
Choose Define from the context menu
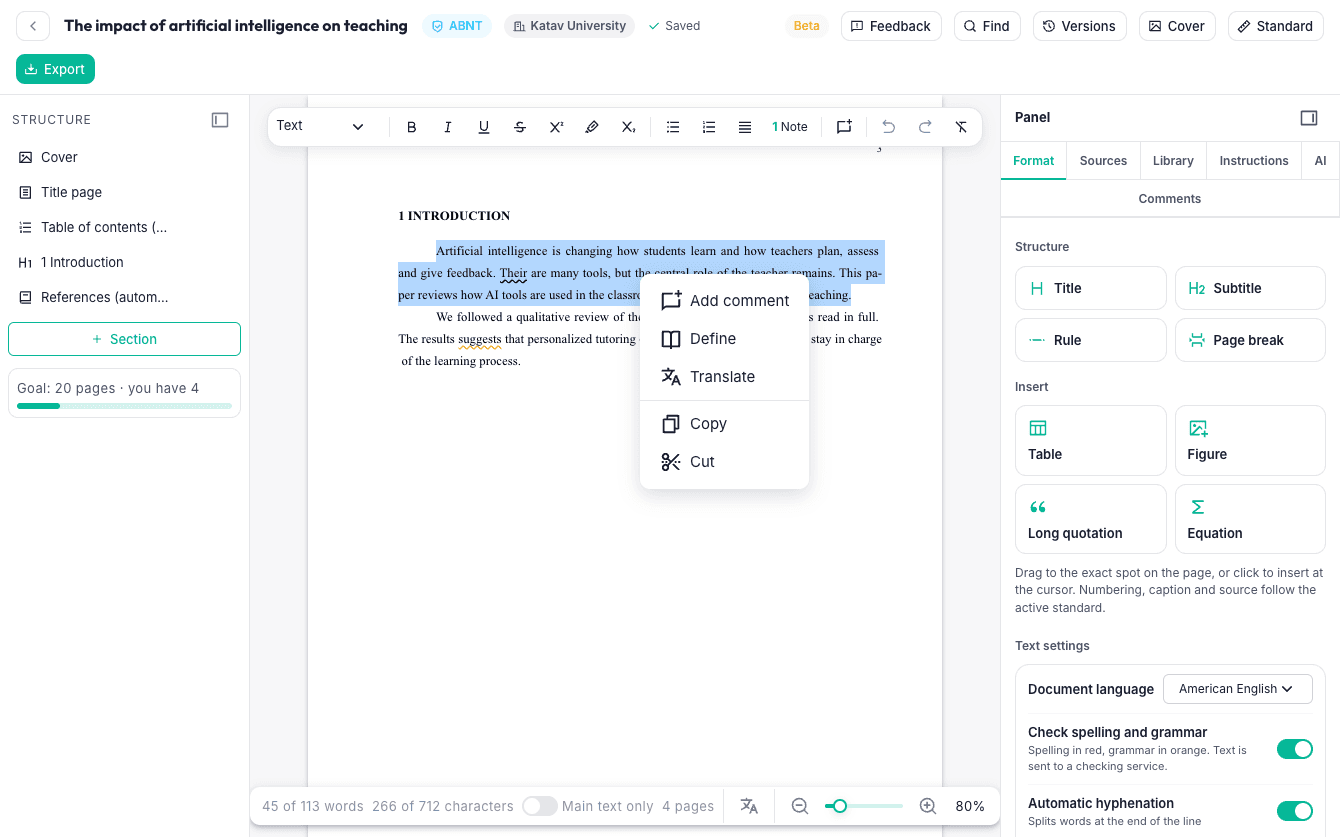click(724, 339)
